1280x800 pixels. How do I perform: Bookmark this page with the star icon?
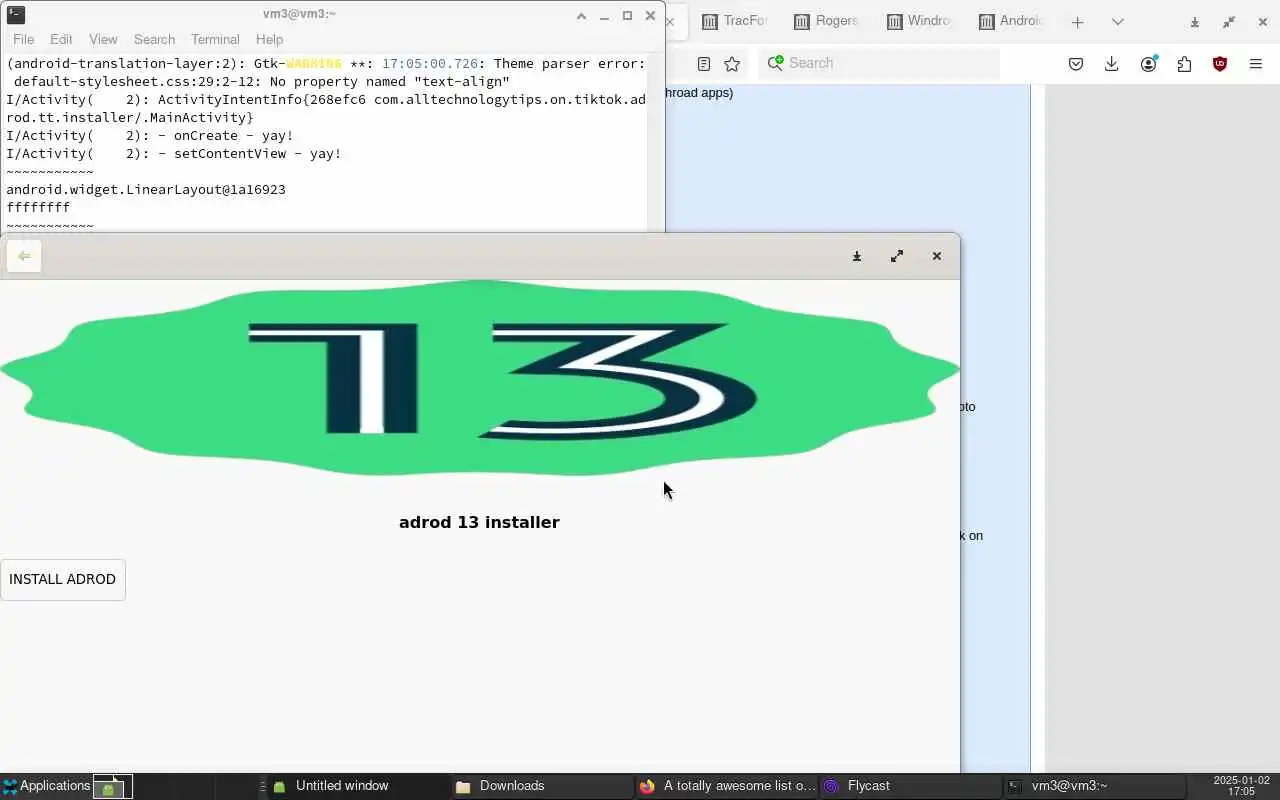[x=732, y=63]
